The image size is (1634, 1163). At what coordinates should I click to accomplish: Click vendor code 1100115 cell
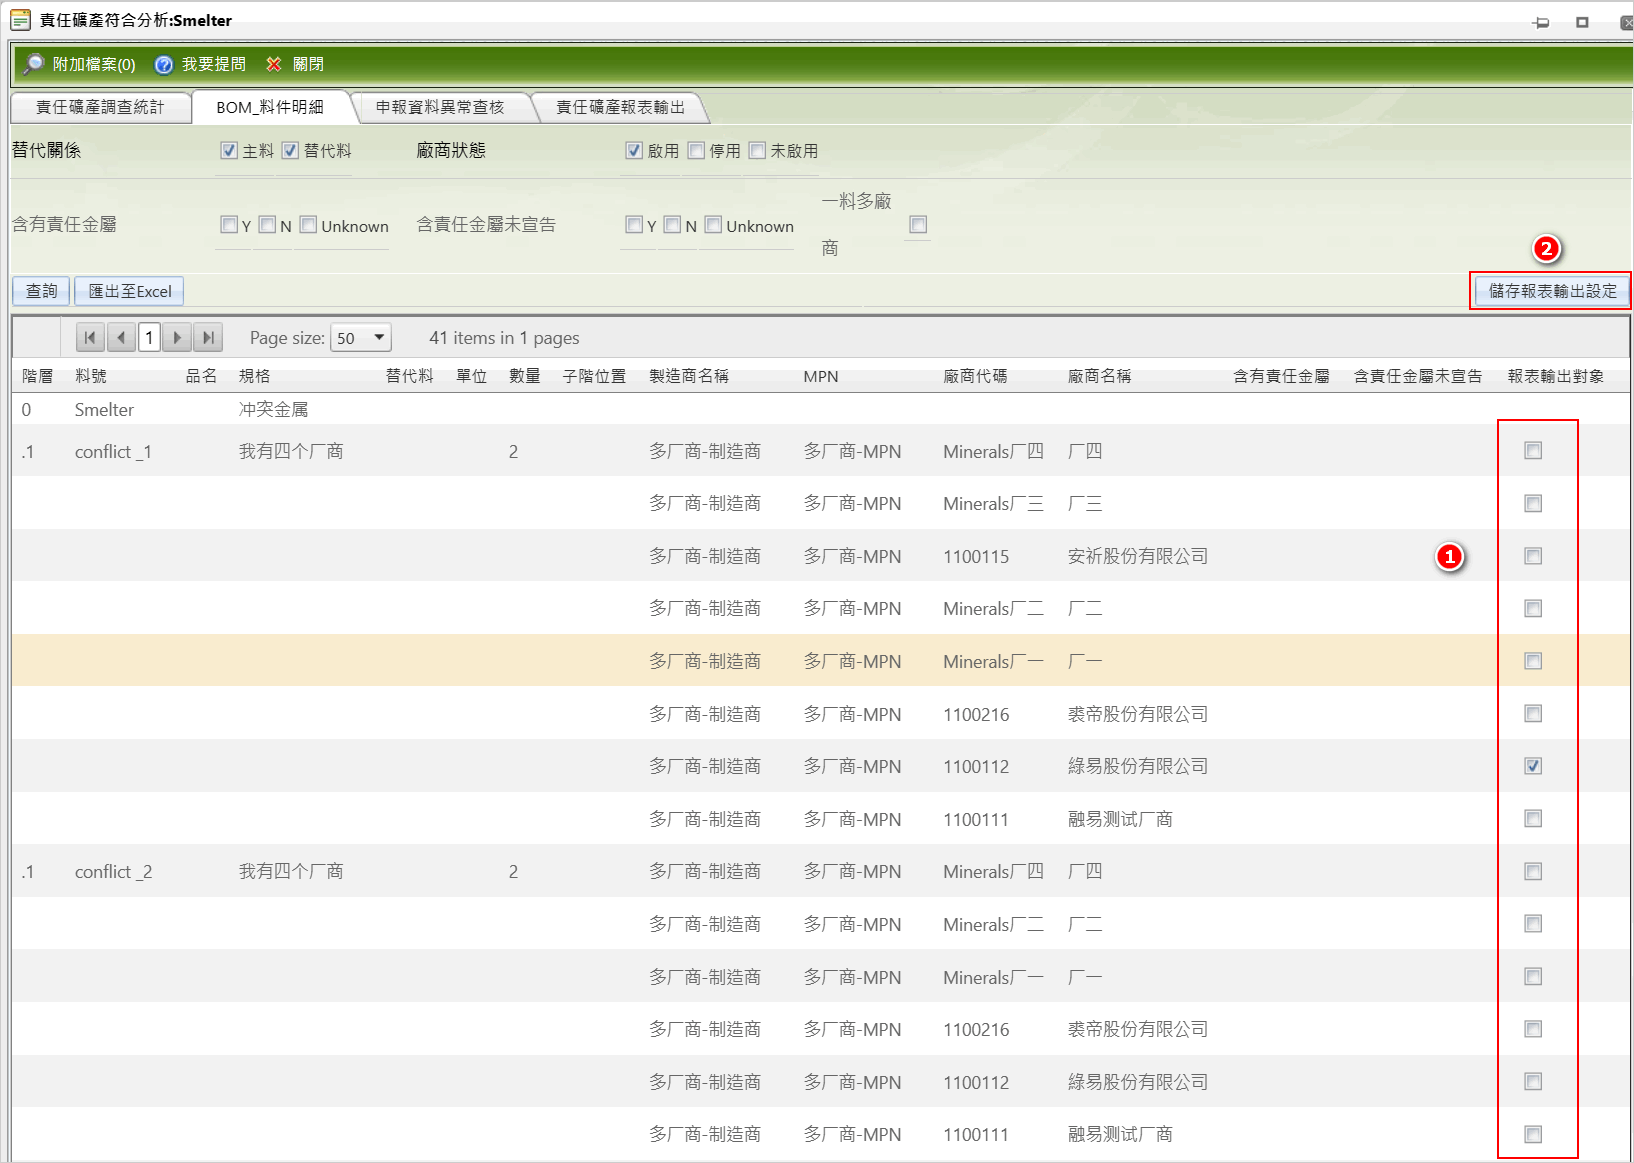[x=976, y=557]
